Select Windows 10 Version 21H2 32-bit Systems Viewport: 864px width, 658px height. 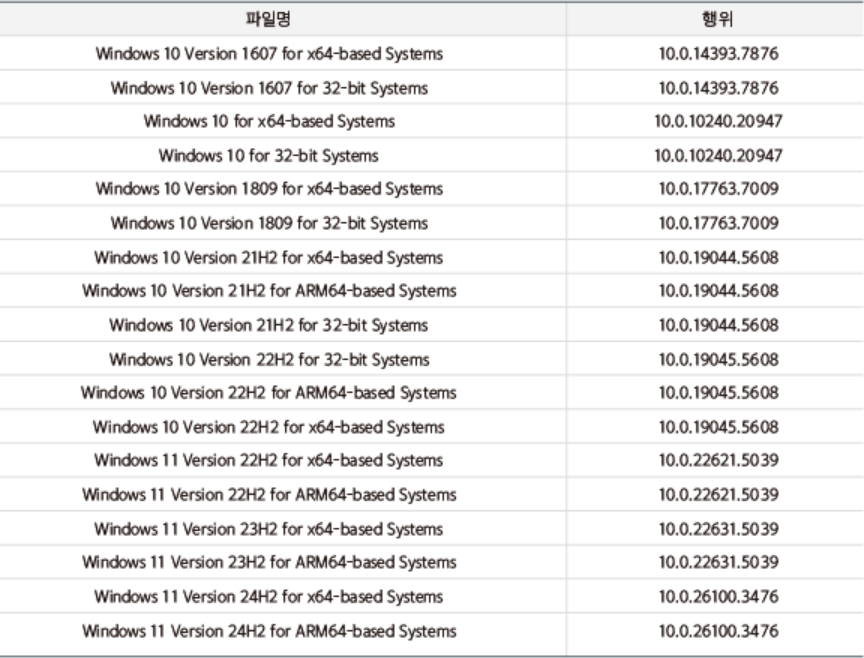coord(269,325)
